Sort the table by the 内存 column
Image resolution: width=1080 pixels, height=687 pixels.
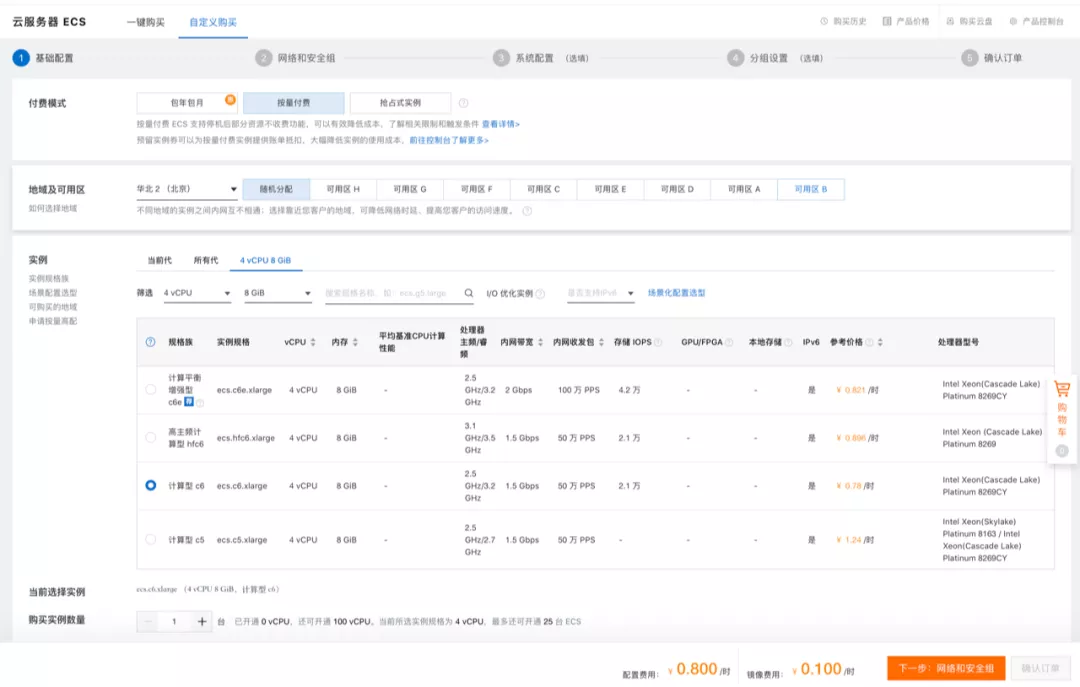[355, 342]
